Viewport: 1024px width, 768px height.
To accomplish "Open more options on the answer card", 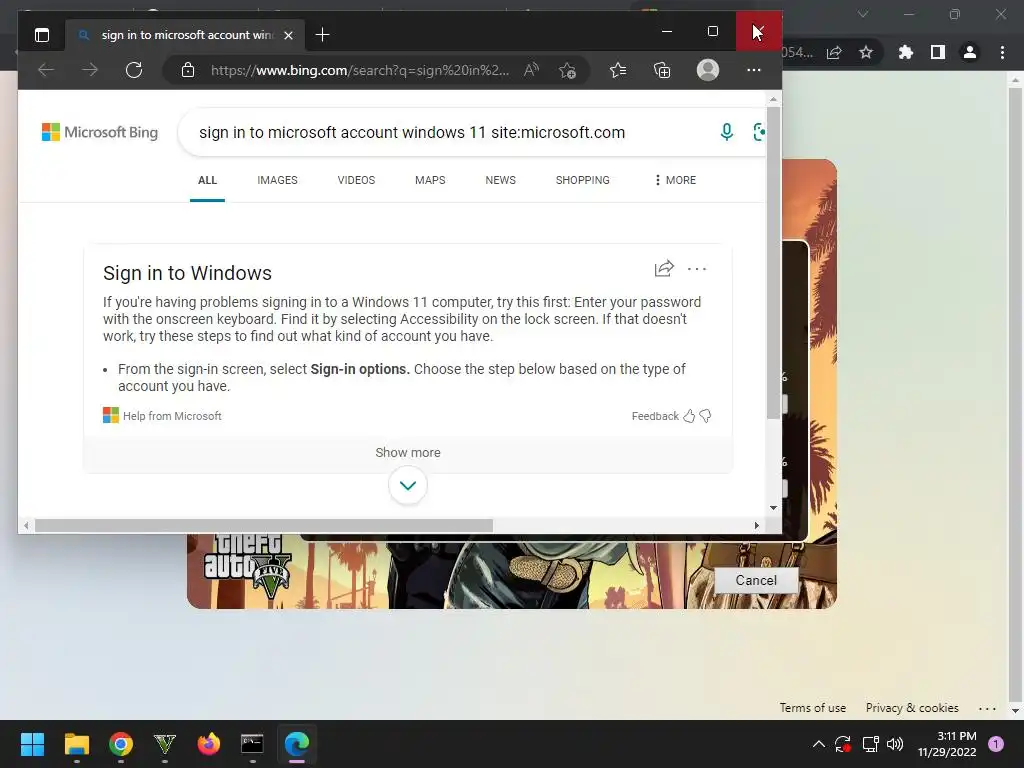I will click(697, 268).
